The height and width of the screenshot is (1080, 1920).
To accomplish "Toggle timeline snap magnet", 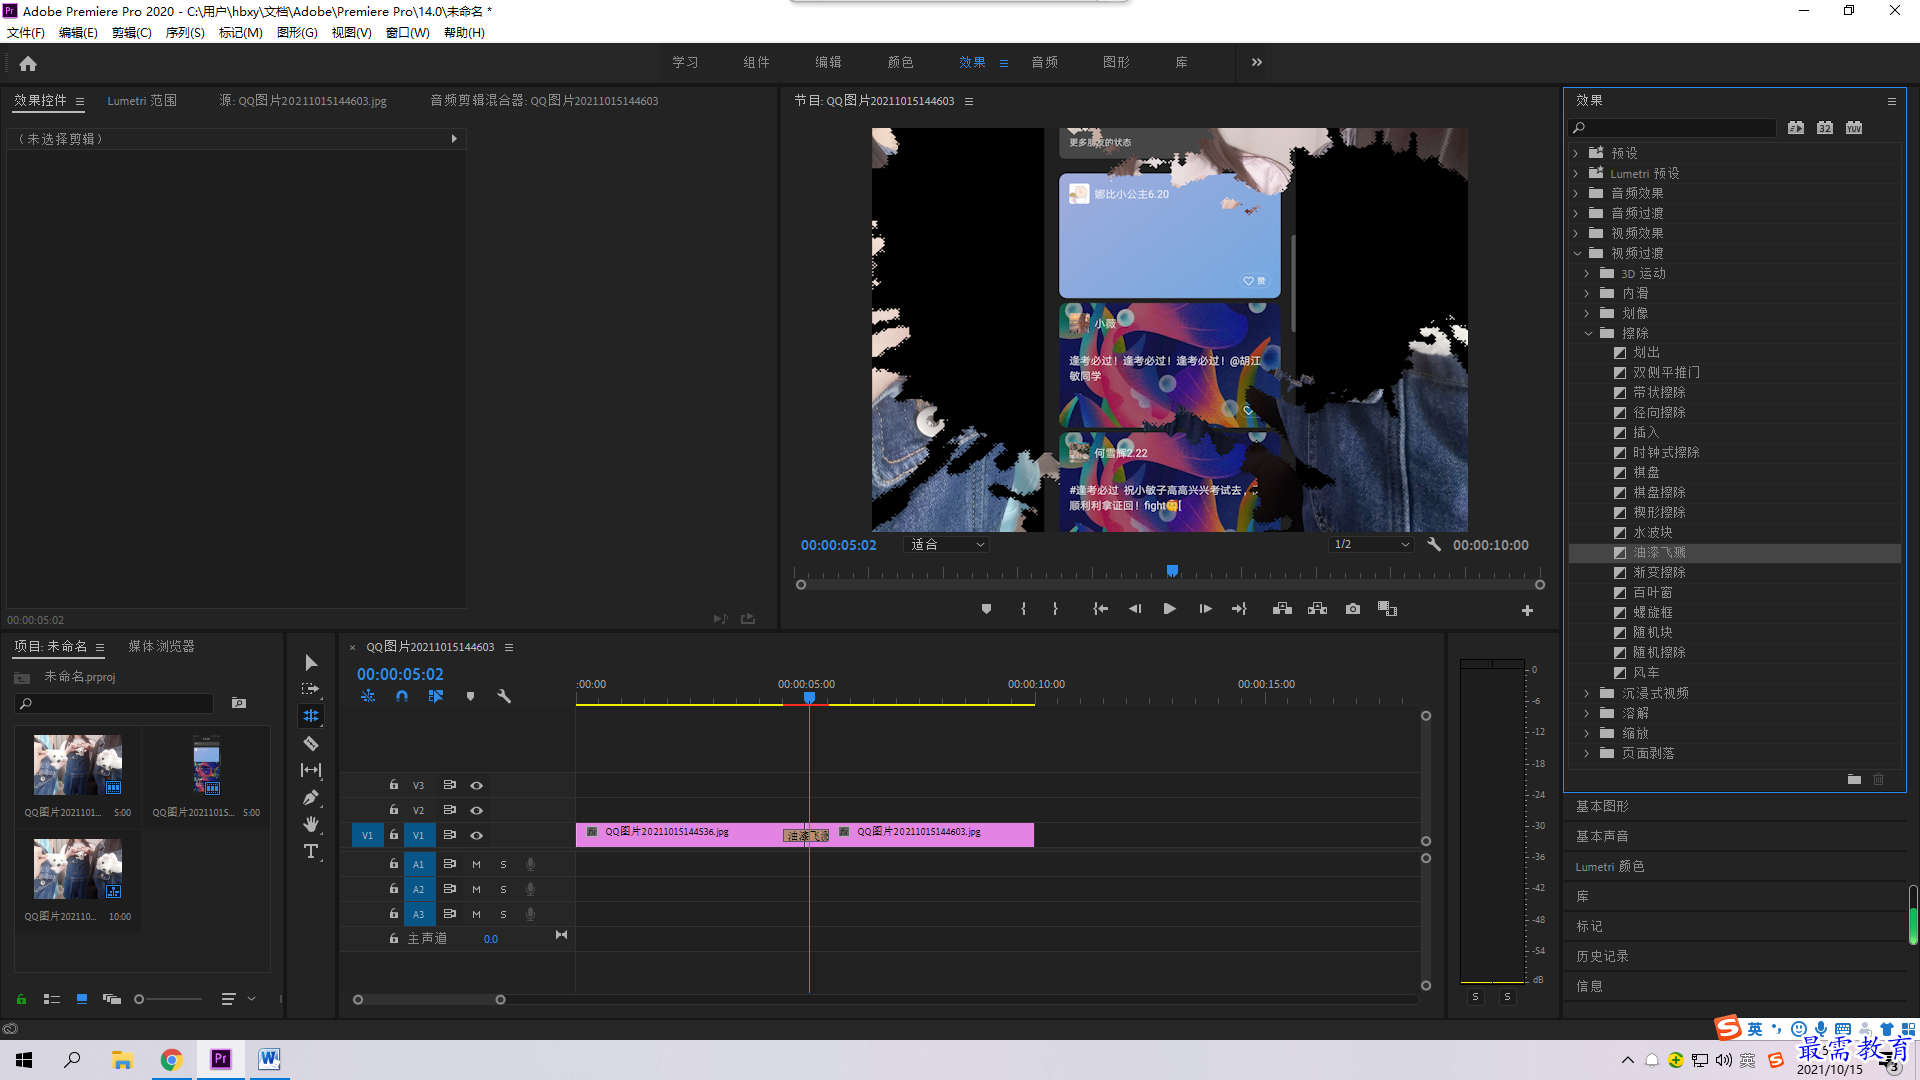I will point(402,696).
